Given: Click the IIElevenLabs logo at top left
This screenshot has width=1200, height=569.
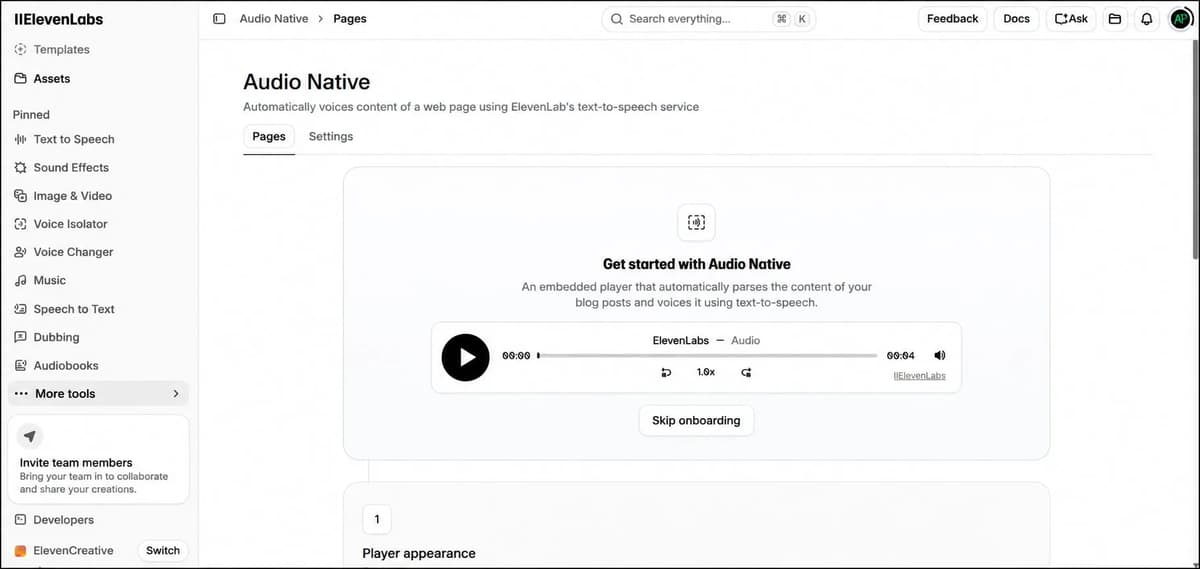Looking at the screenshot, I should (x=59, y=19).
